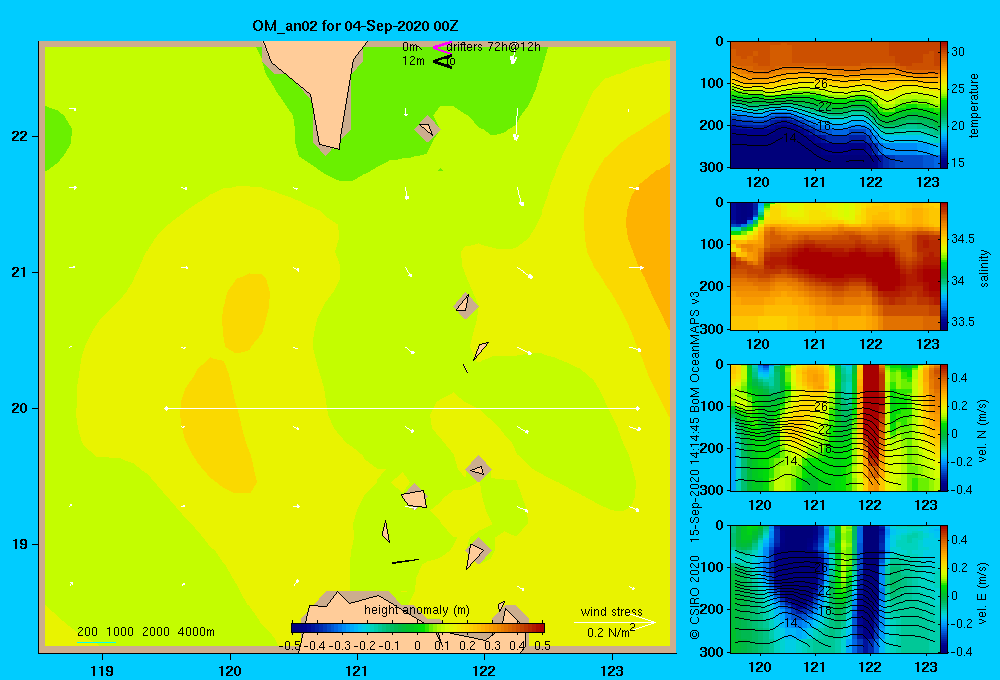This screenshot has height=680, width=1000.
Task: Click the "300" depth tick on the salinity panel
Action: 711,329
